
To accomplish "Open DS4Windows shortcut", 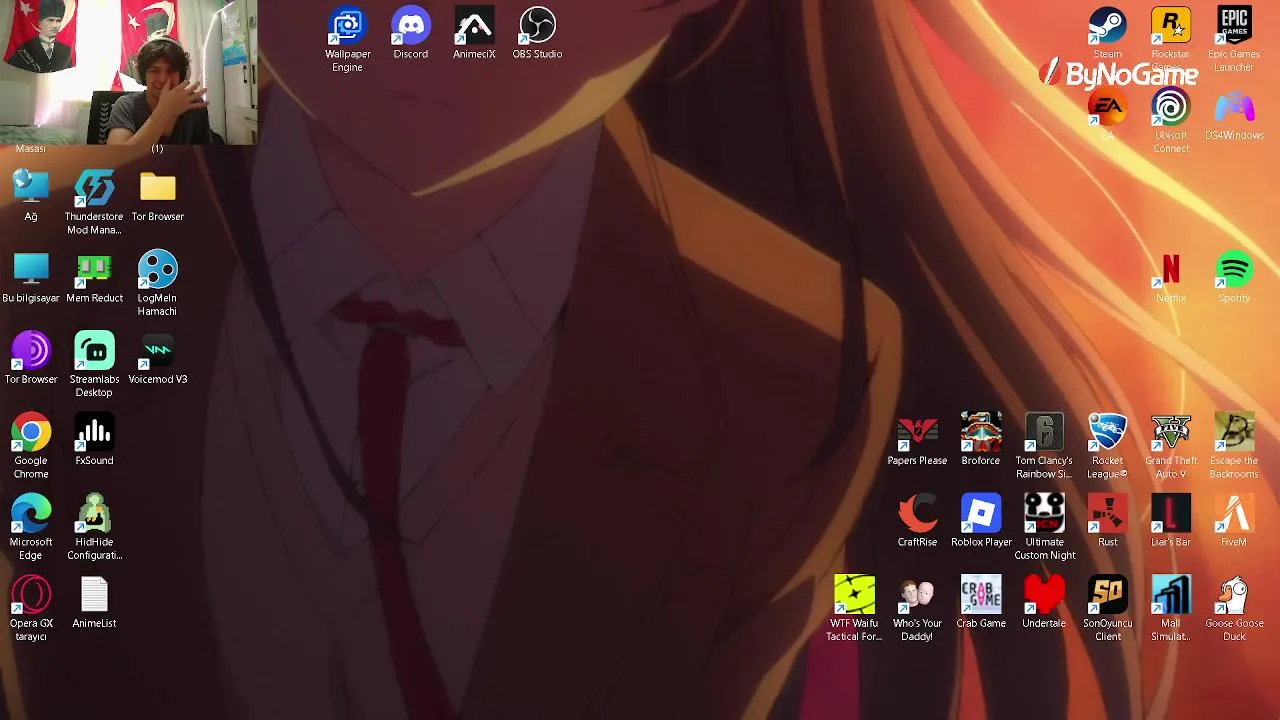I will [x=1234, y=108].
